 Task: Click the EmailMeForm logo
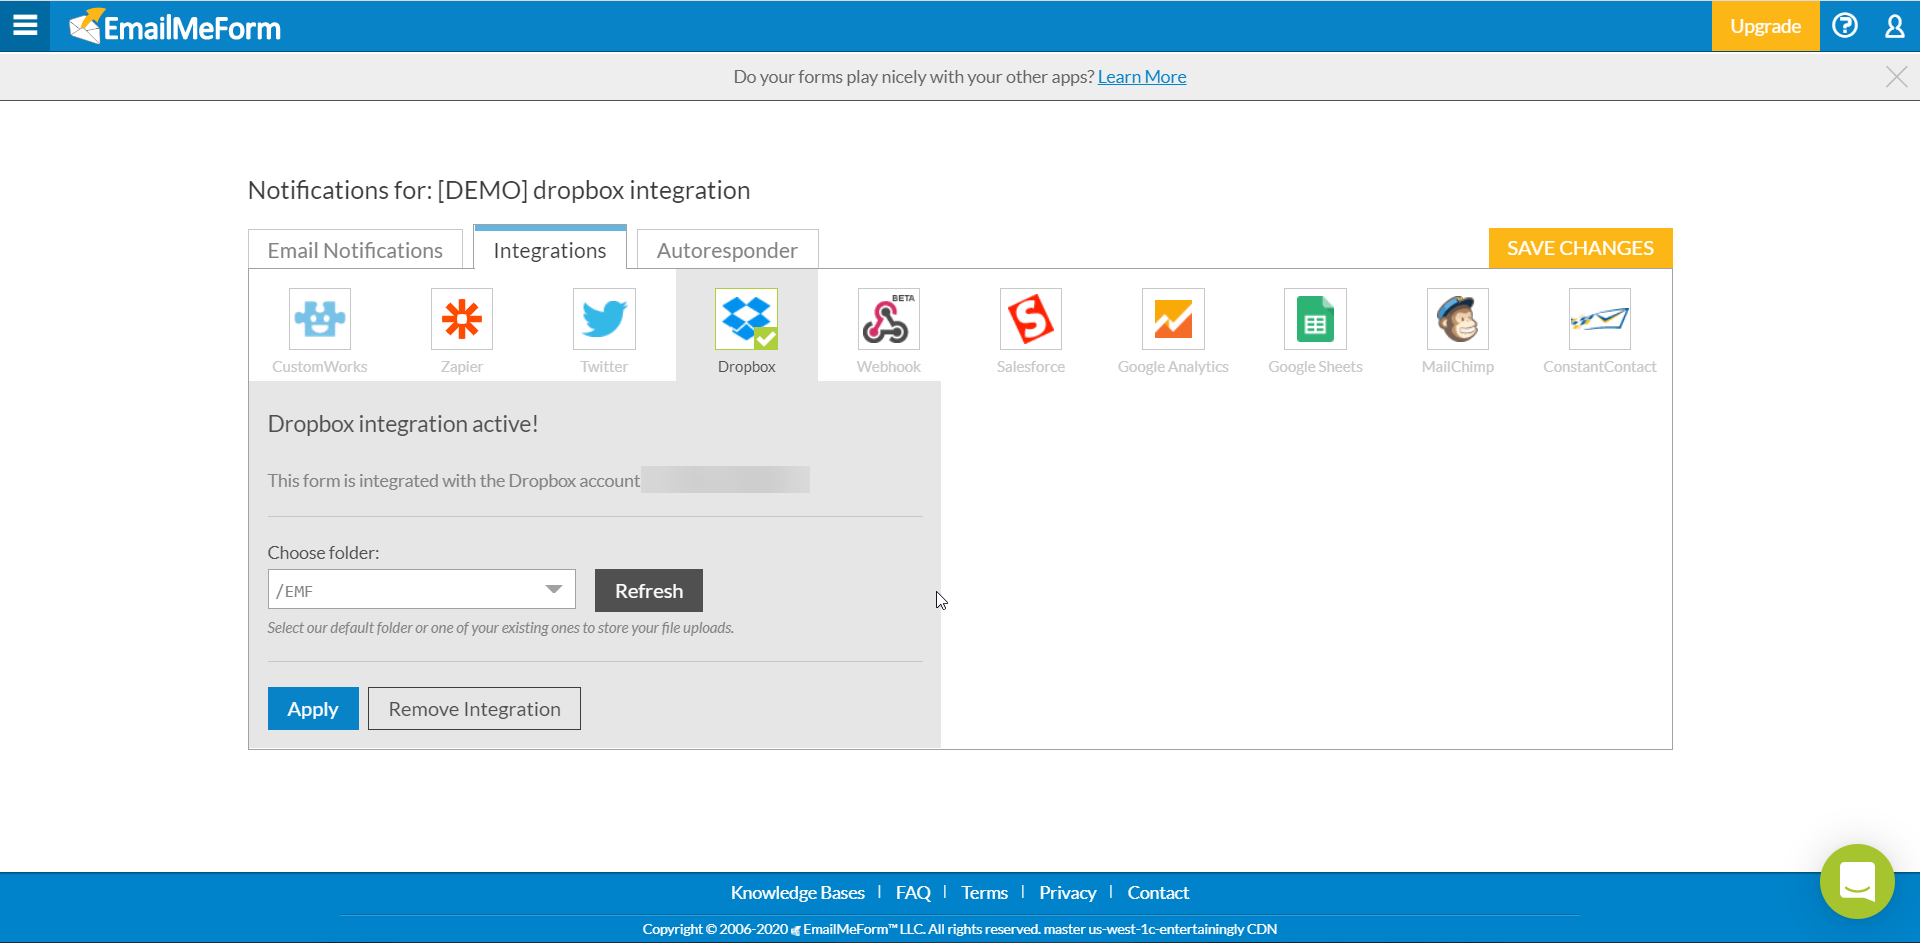pyautogui.click(x=175, y=26)
